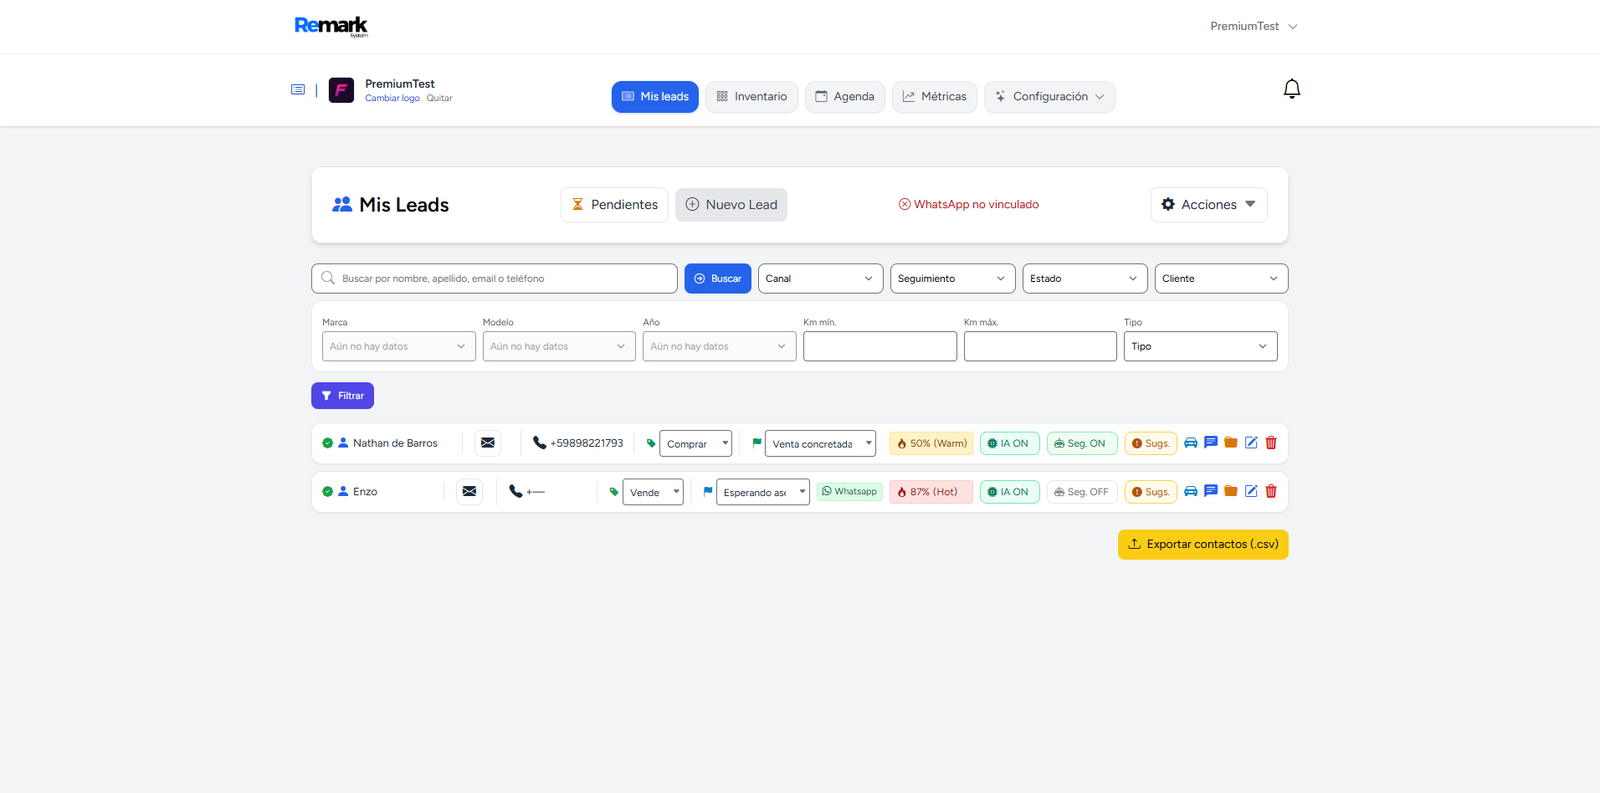Change Enzo's Vende intent dropdown
Image resolution: width=1600 pixels, height=793 pixels.
653,492
